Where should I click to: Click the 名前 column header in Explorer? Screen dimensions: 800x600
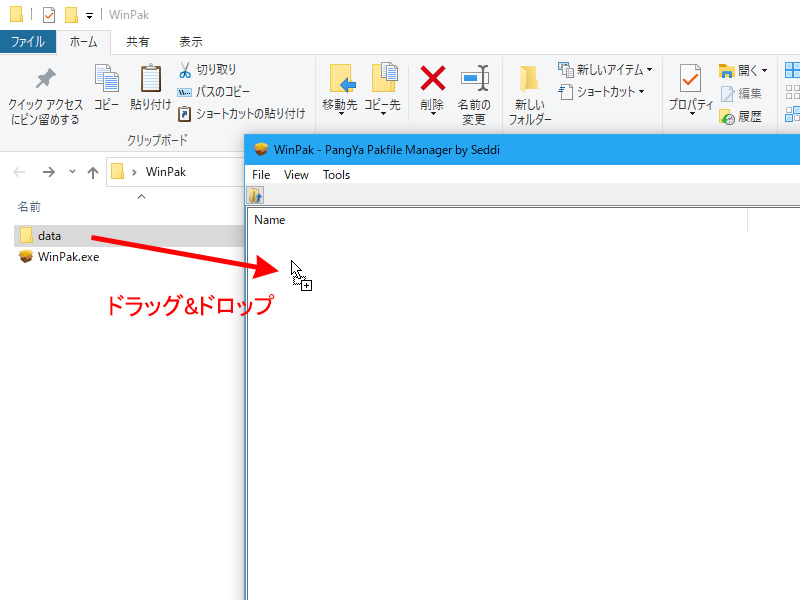[29, 207]
